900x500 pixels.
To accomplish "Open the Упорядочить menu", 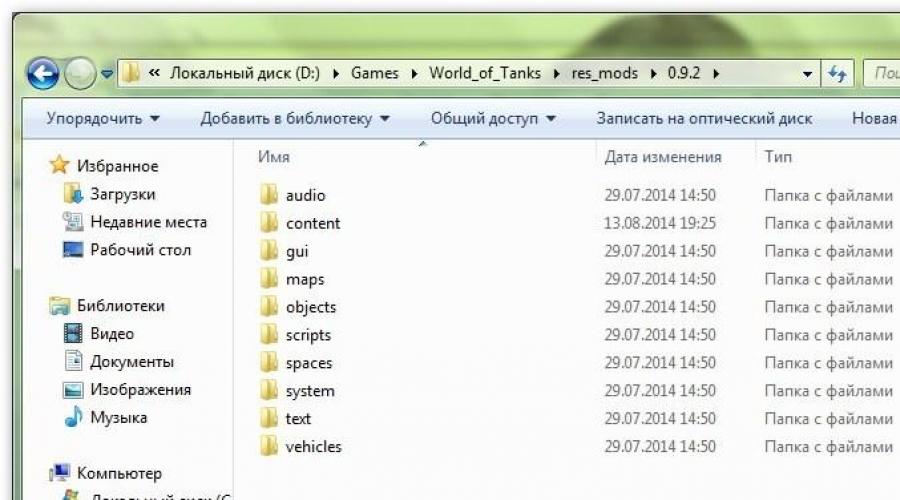I will pos(103,119).
